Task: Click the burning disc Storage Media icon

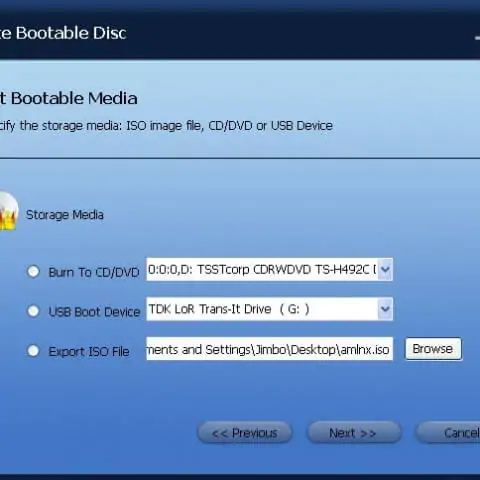Action: click(8, 211)
